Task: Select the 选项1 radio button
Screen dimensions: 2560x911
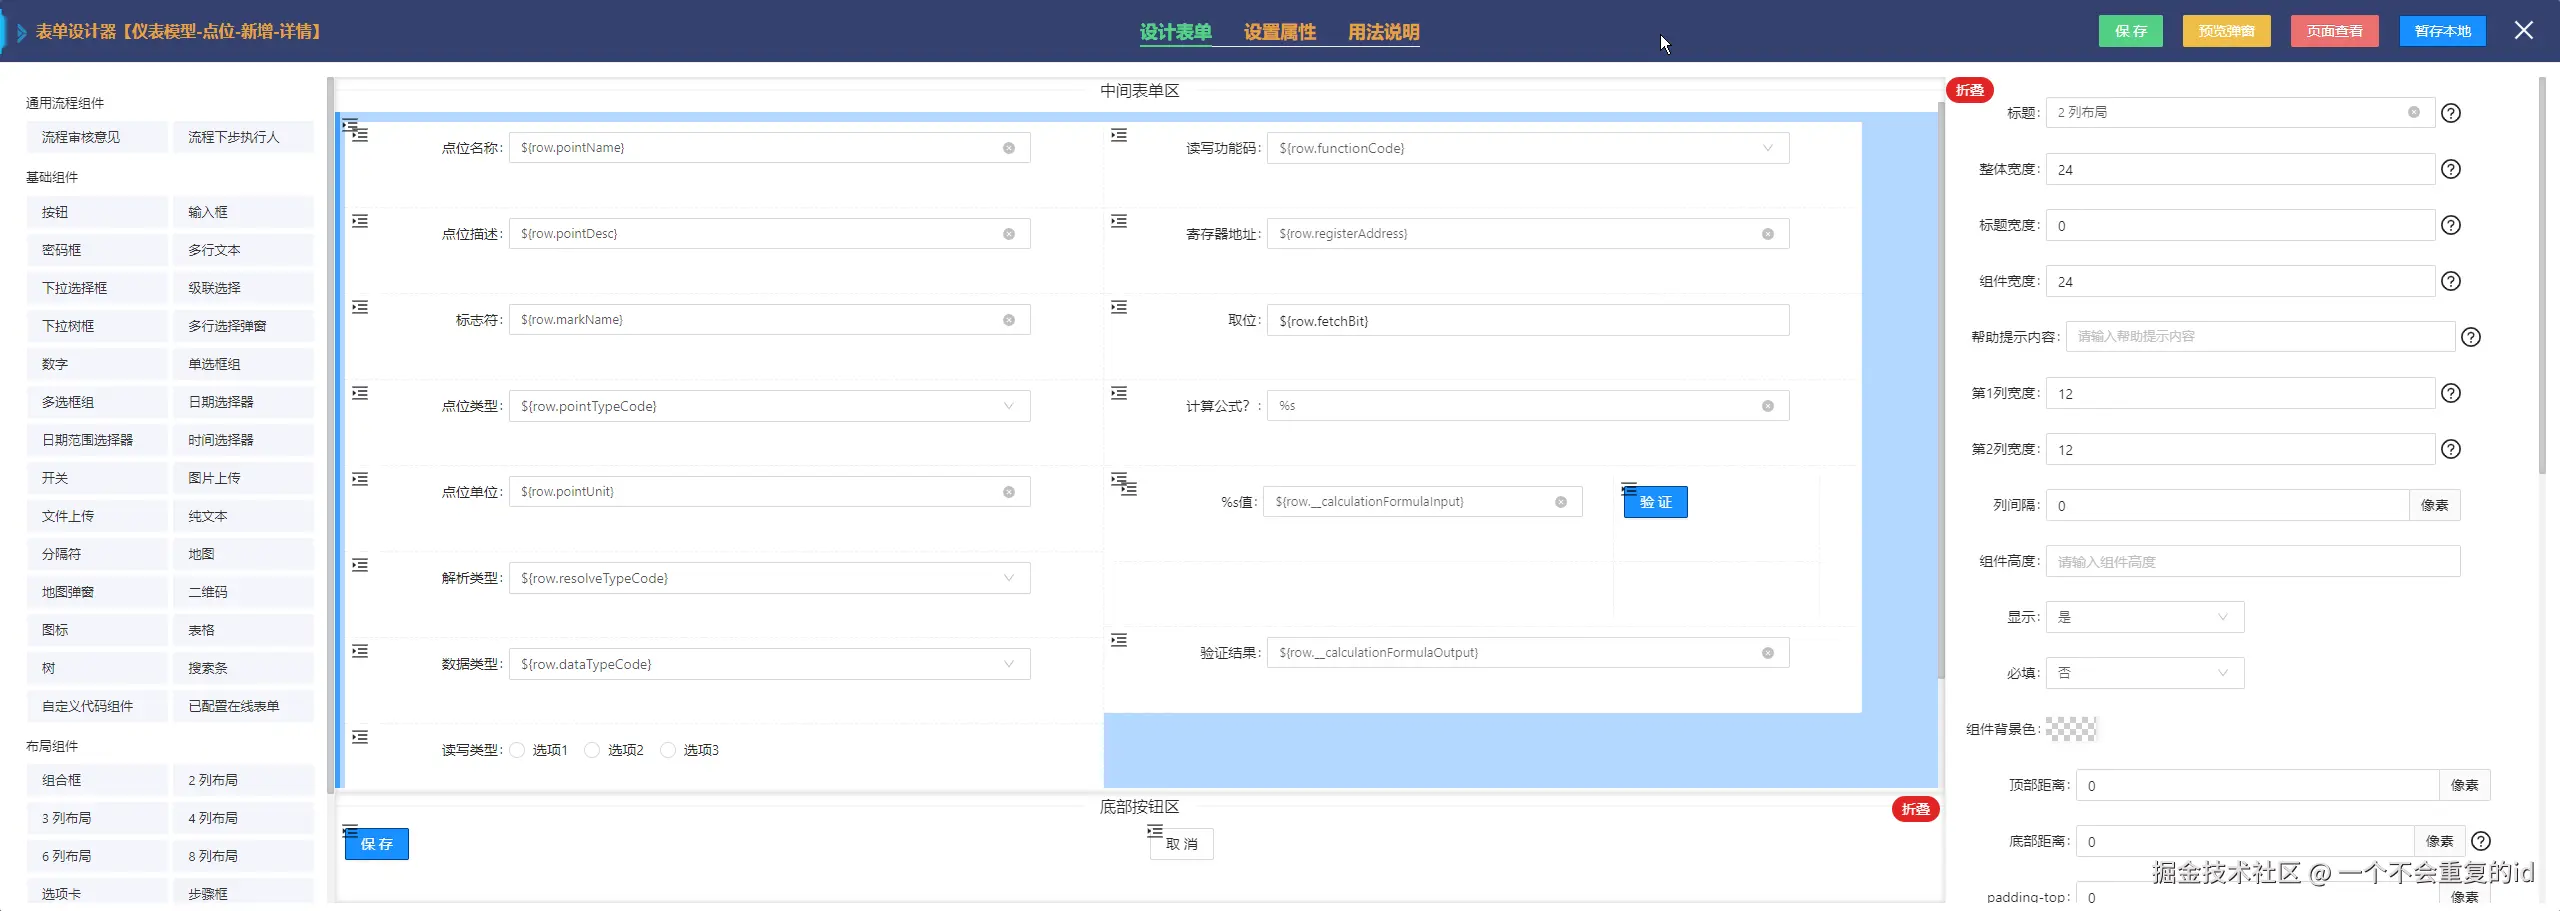Action: click(x=517, y=750)
